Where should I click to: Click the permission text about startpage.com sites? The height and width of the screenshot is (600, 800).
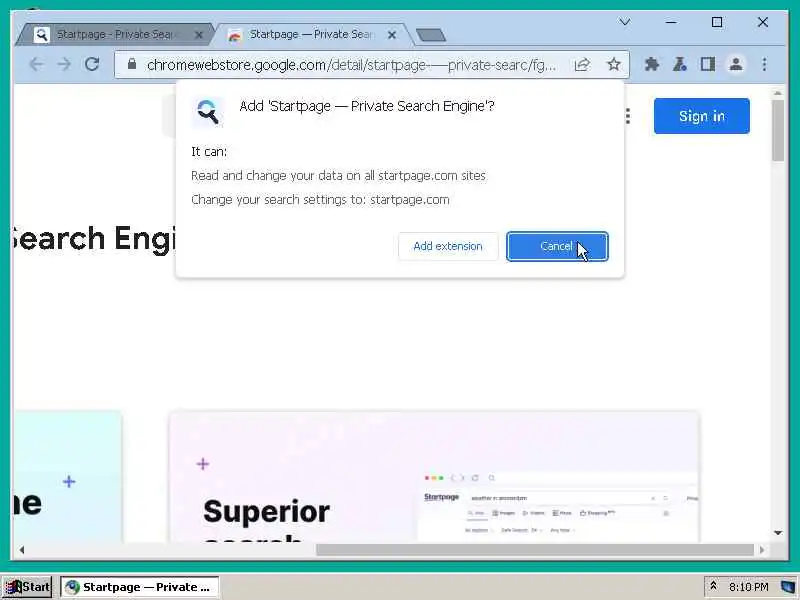[x=338, y=176]
